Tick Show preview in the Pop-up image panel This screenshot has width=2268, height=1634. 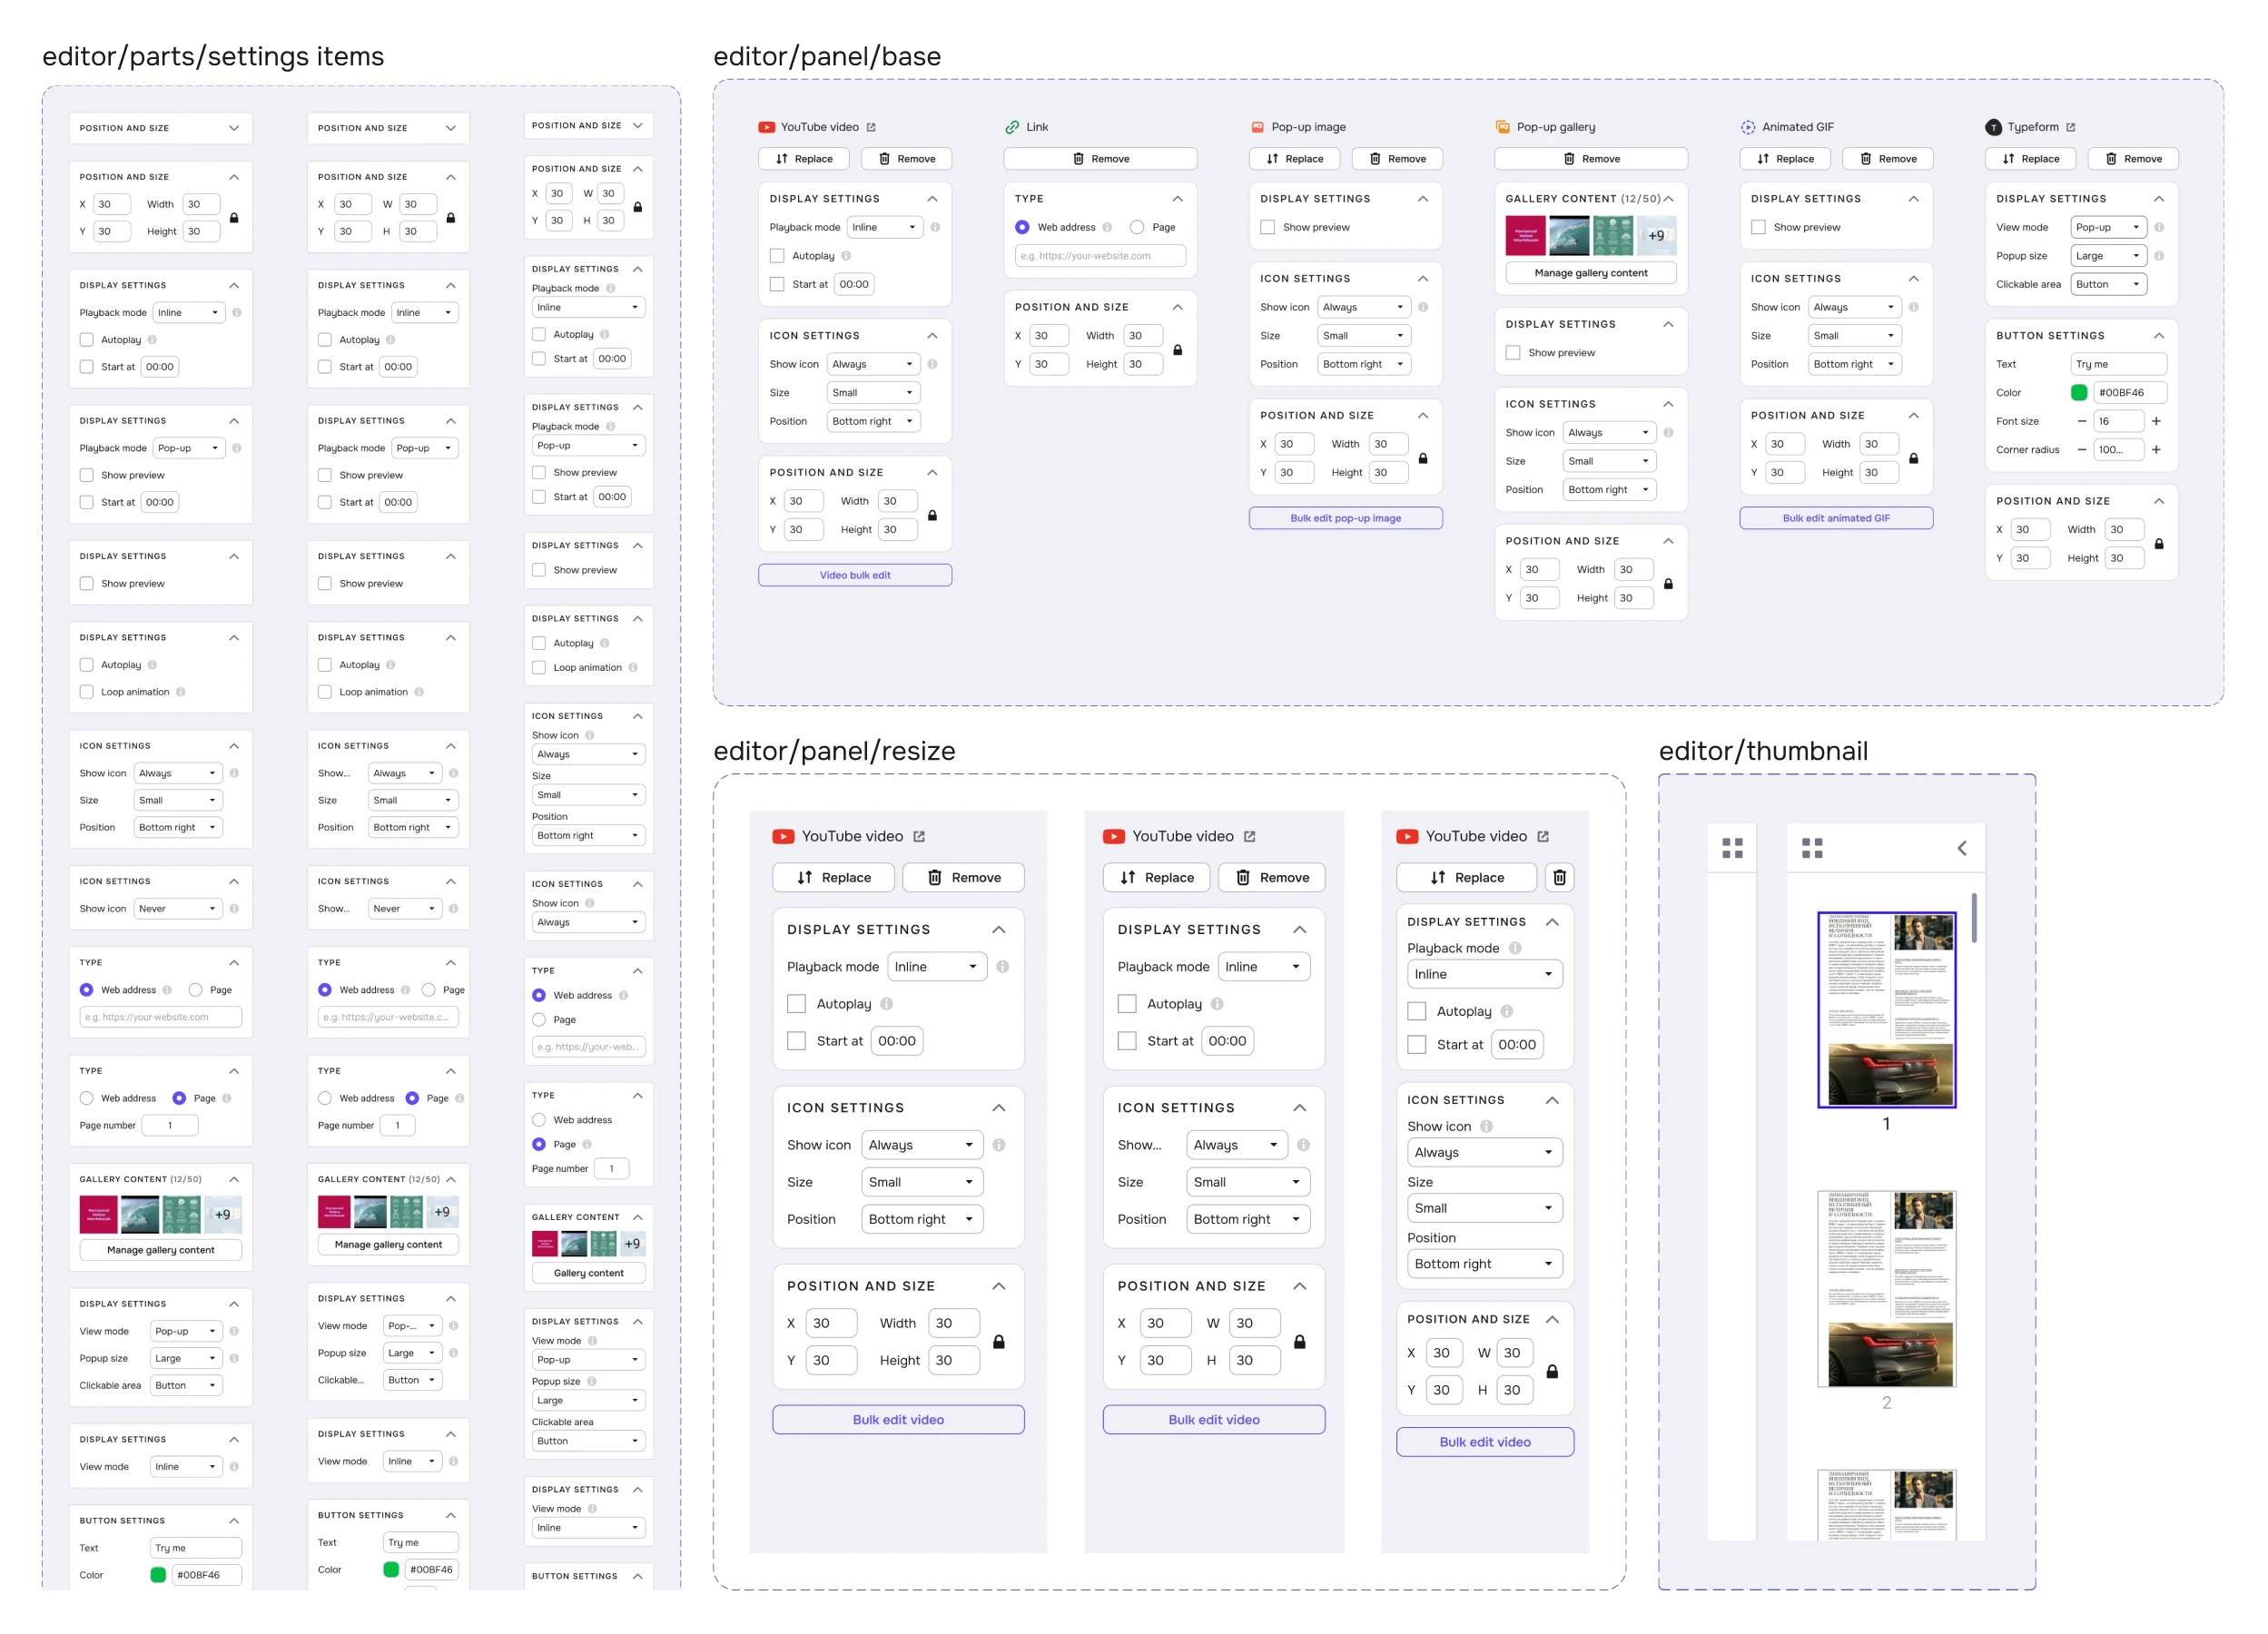tap(1268, 227)
